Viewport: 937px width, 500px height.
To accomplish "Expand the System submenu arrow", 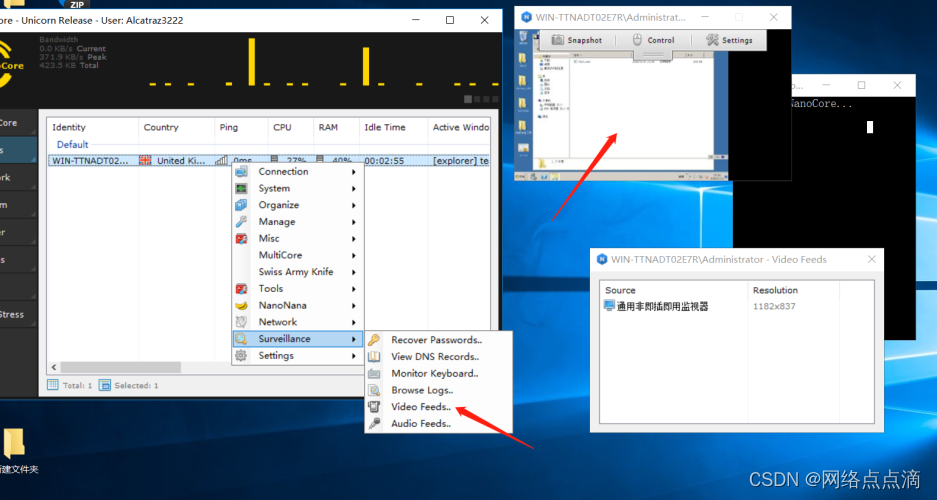I will (x=354, y=189).
